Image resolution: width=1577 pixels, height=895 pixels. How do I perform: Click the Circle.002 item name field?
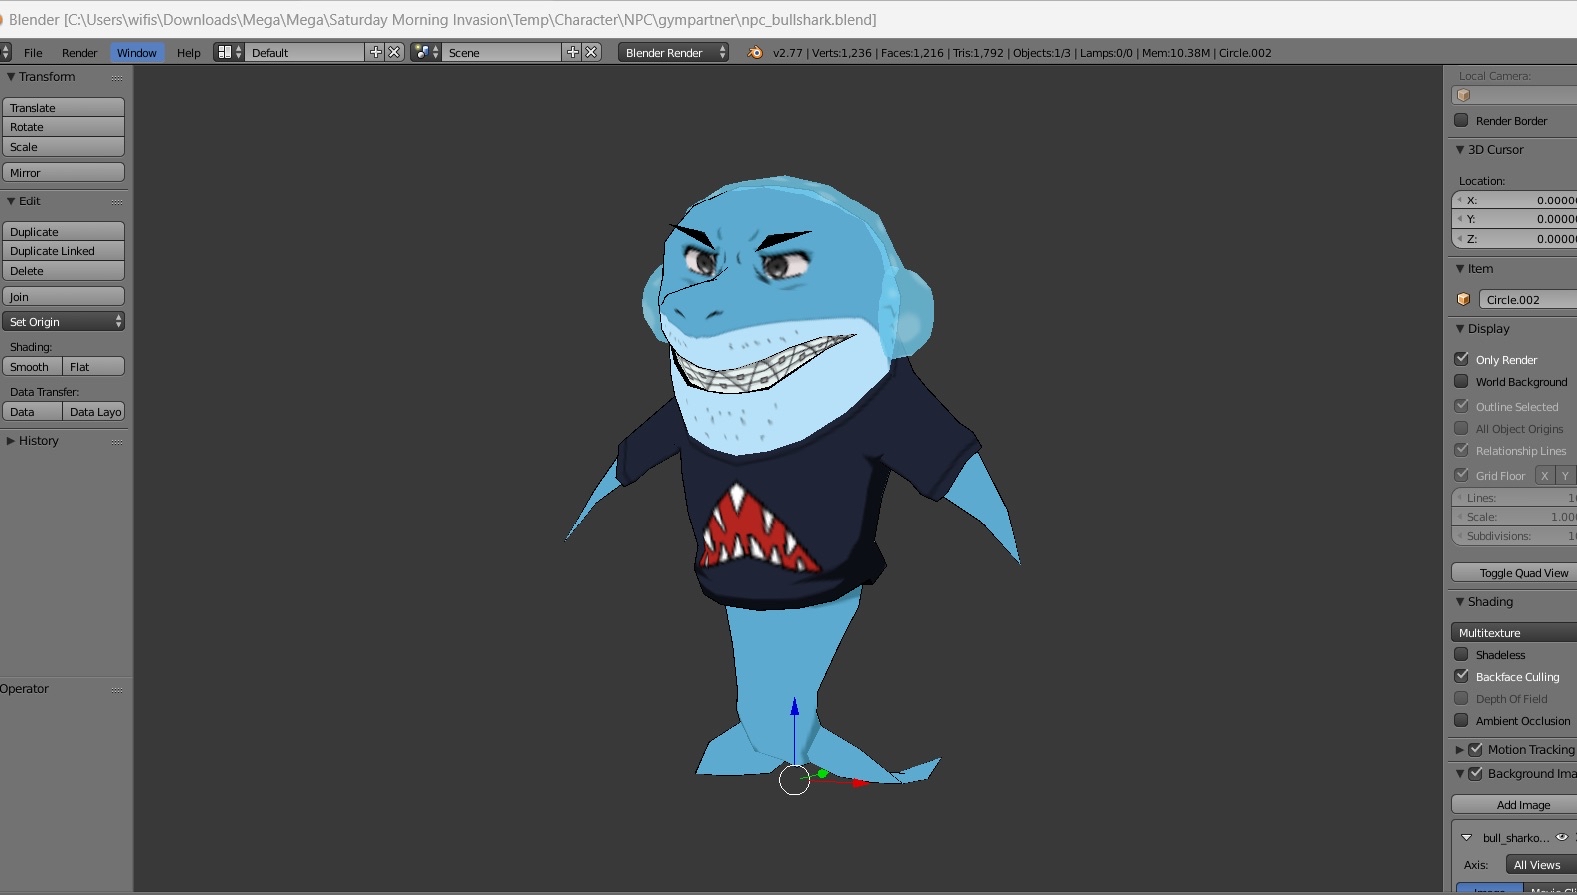coord(1528,299)
